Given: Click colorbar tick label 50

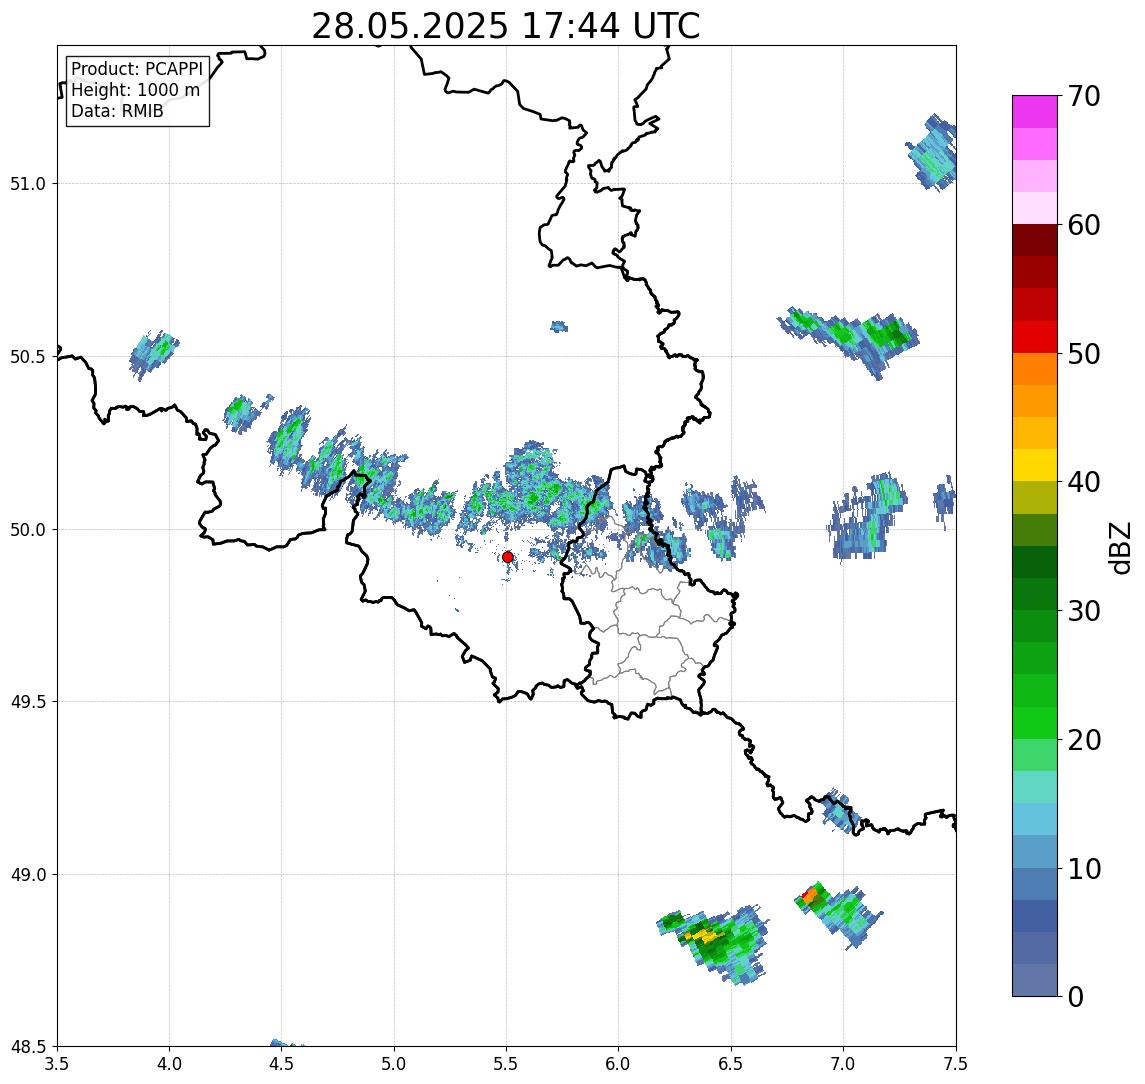Looking at the screenshot, I should (x=1084, y=354).
